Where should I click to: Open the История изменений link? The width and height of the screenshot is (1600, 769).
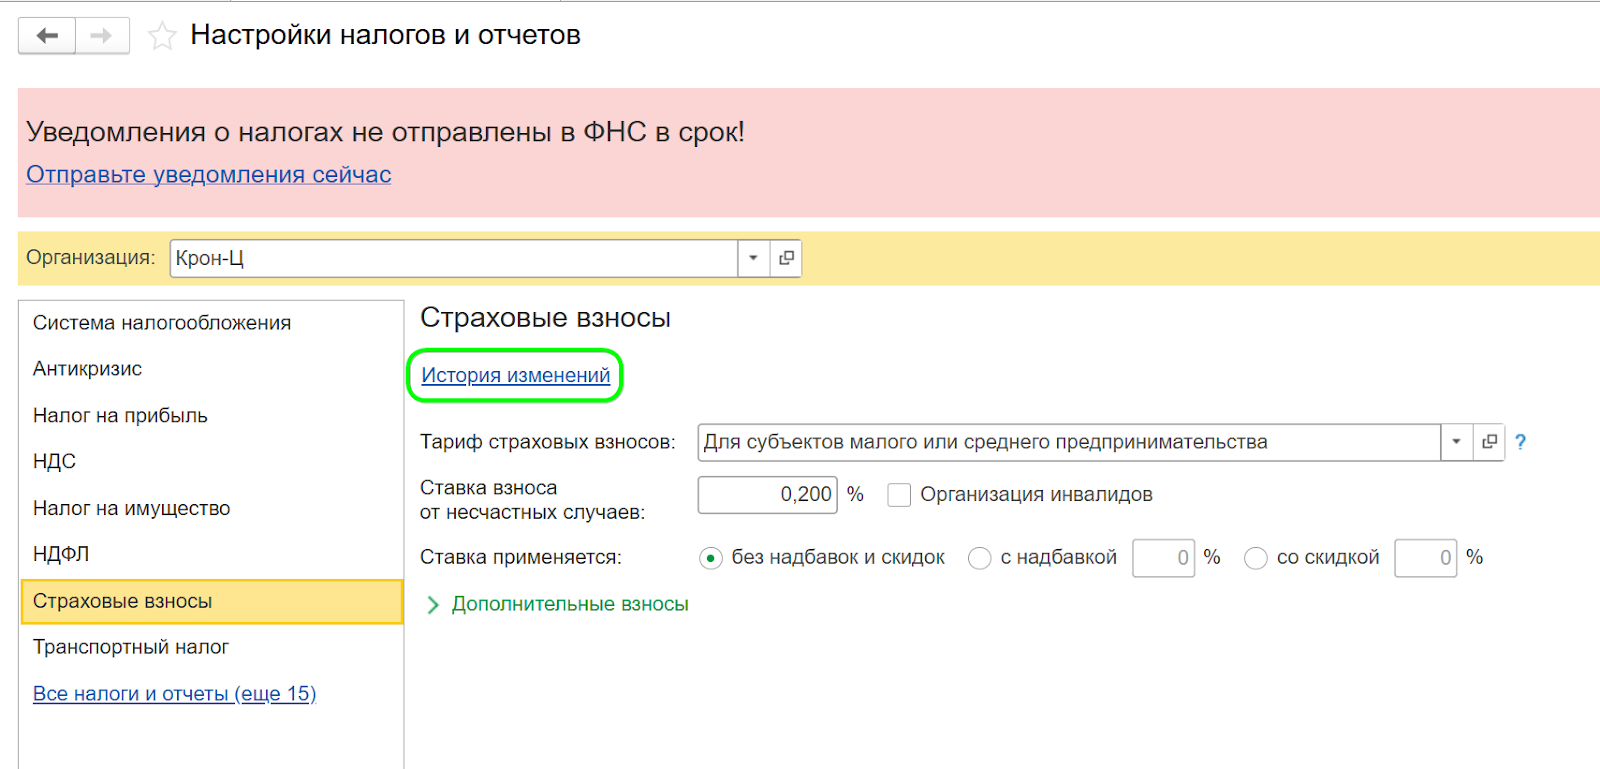(x=515, y=376)
